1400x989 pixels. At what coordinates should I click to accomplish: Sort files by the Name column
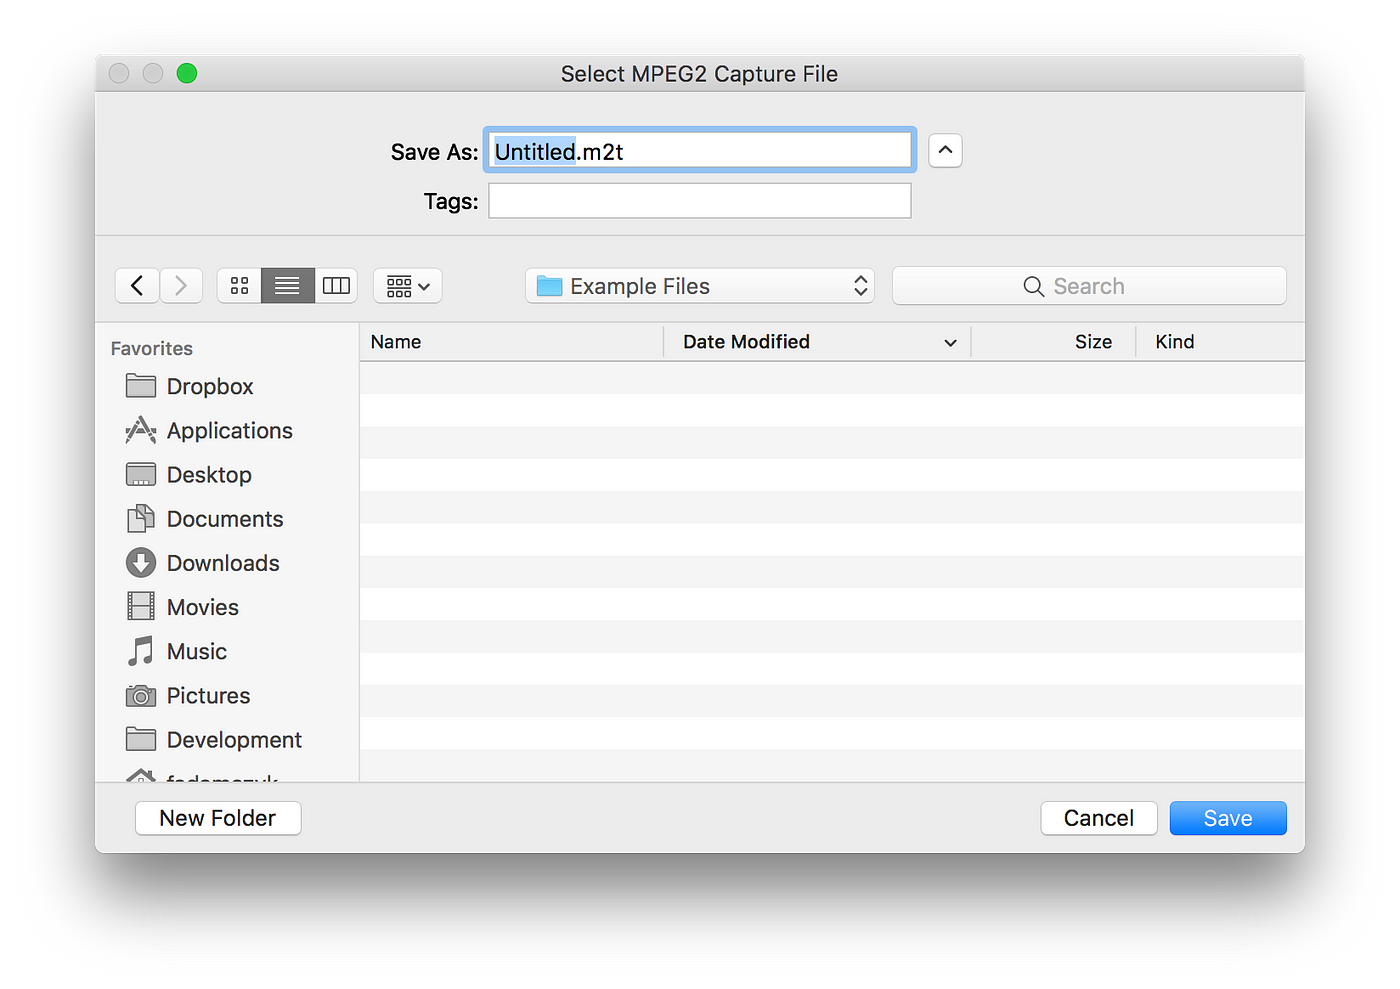[396, 341]
